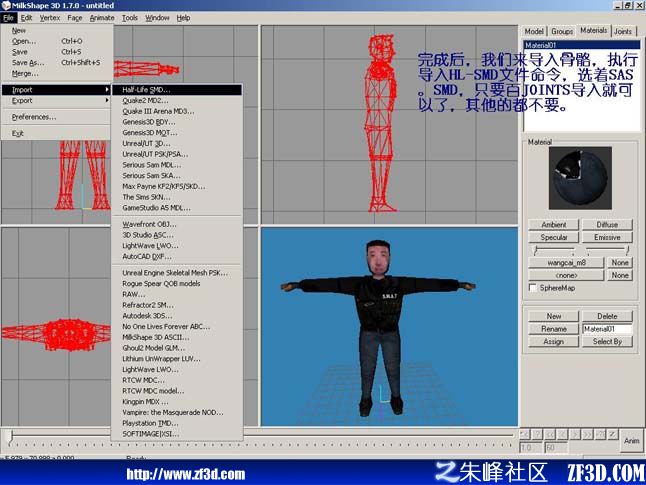
Task: Select Playstation TMD import entry
Action: (x=177, y=423)
